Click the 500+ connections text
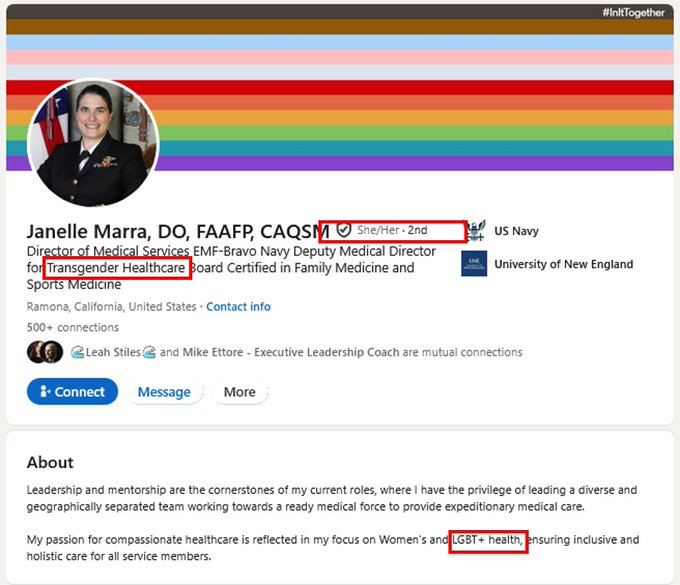Viewport: 680px width, 585px height. coord(72,327)
